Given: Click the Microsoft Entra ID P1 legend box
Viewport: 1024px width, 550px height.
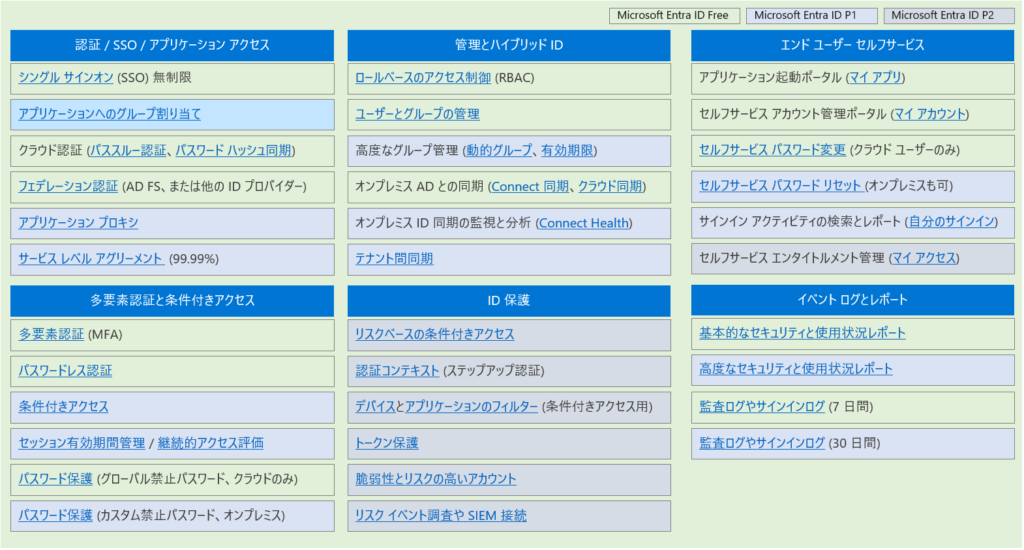Looking at the screenshot, I should [x=811, y=15].
